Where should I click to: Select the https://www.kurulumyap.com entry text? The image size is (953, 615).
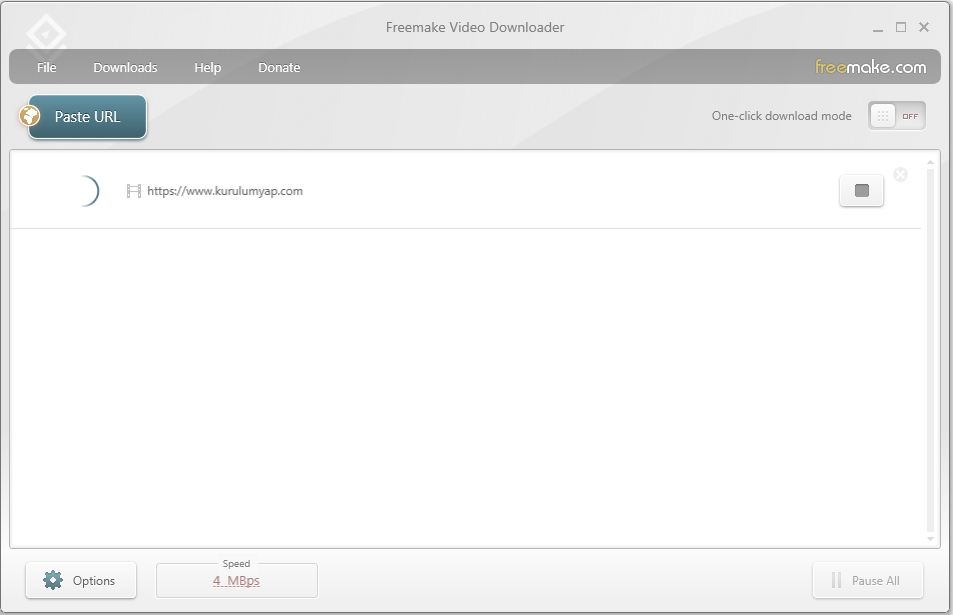[225, 191]
